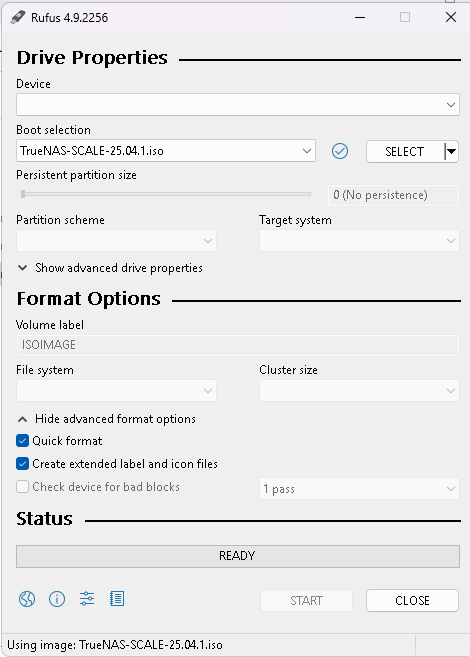Open the Partition scheme dropdown
This screenshot has height=657, width=470.
[x=116, y=241]
